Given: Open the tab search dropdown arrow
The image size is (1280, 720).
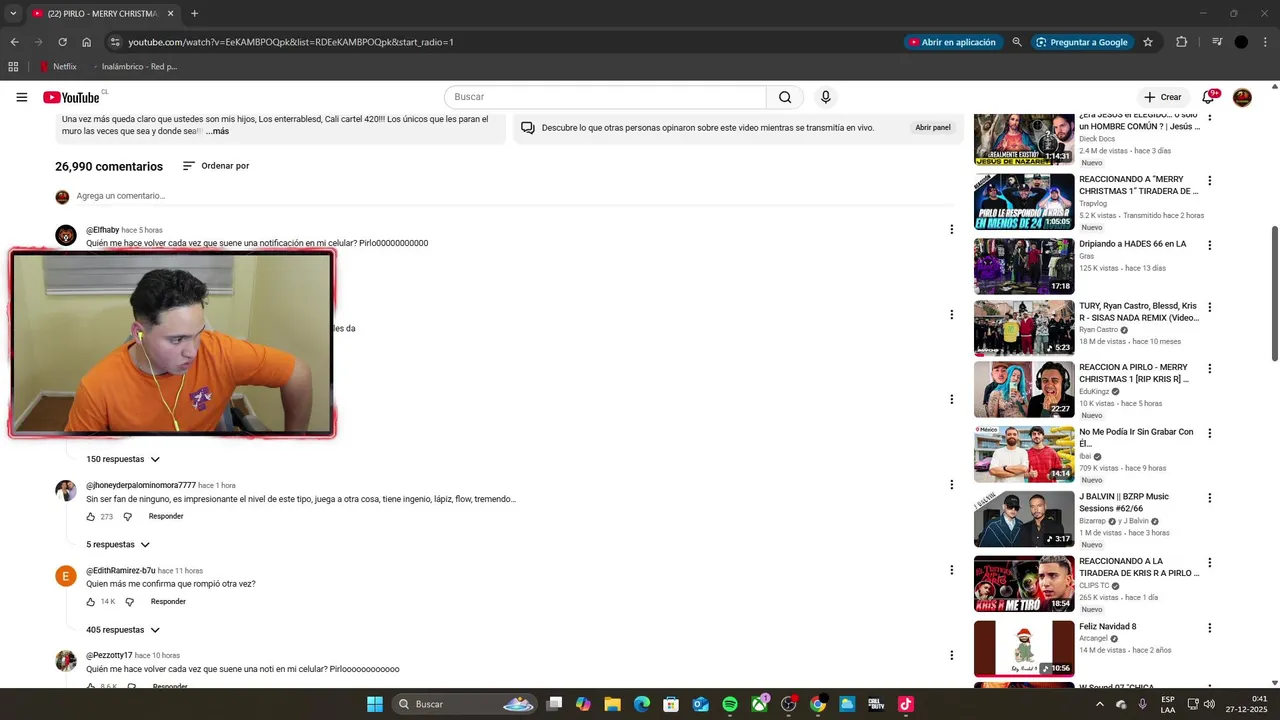Looking at the screenshot, I should tap(13, 14).
